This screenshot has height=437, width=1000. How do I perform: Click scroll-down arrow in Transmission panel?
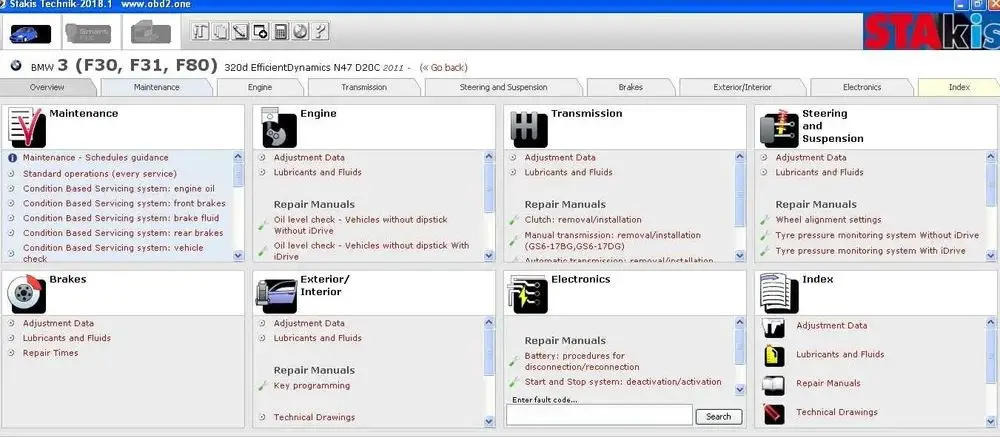[740, 256]
